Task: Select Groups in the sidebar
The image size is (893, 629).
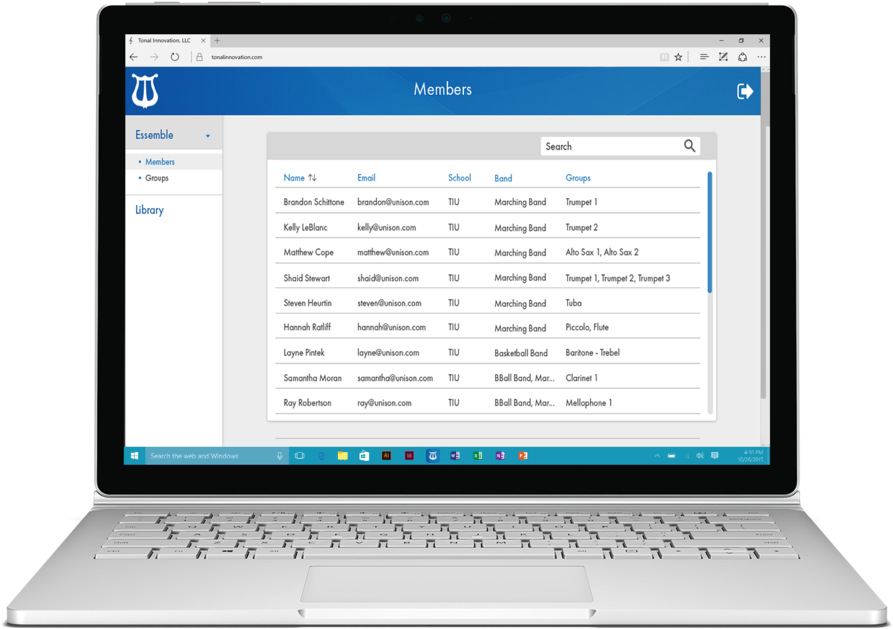Action: click(157, 178)
